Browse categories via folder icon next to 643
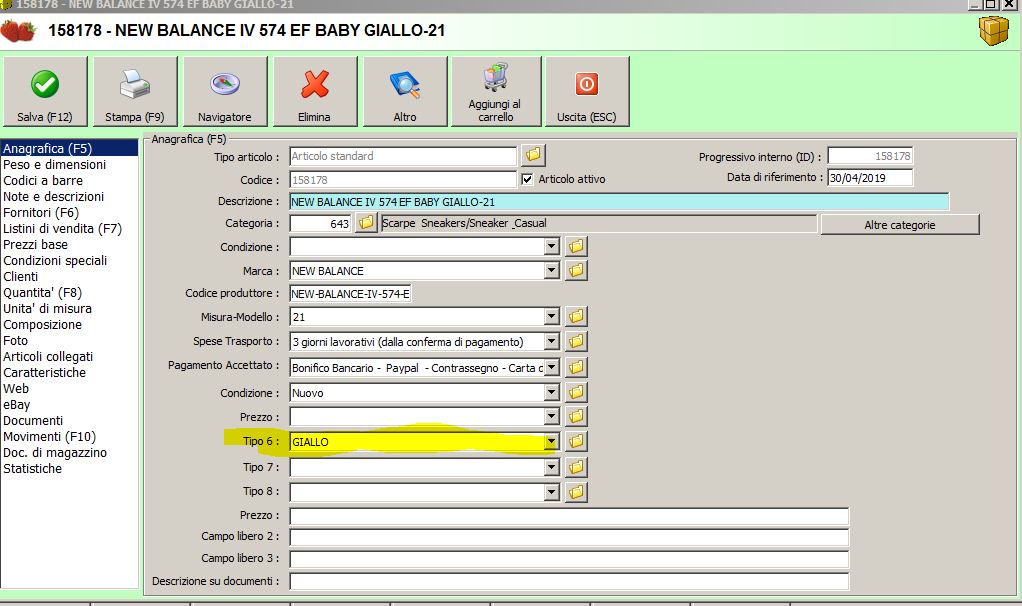The image size is (1022, 606). [x=366, y=223]
